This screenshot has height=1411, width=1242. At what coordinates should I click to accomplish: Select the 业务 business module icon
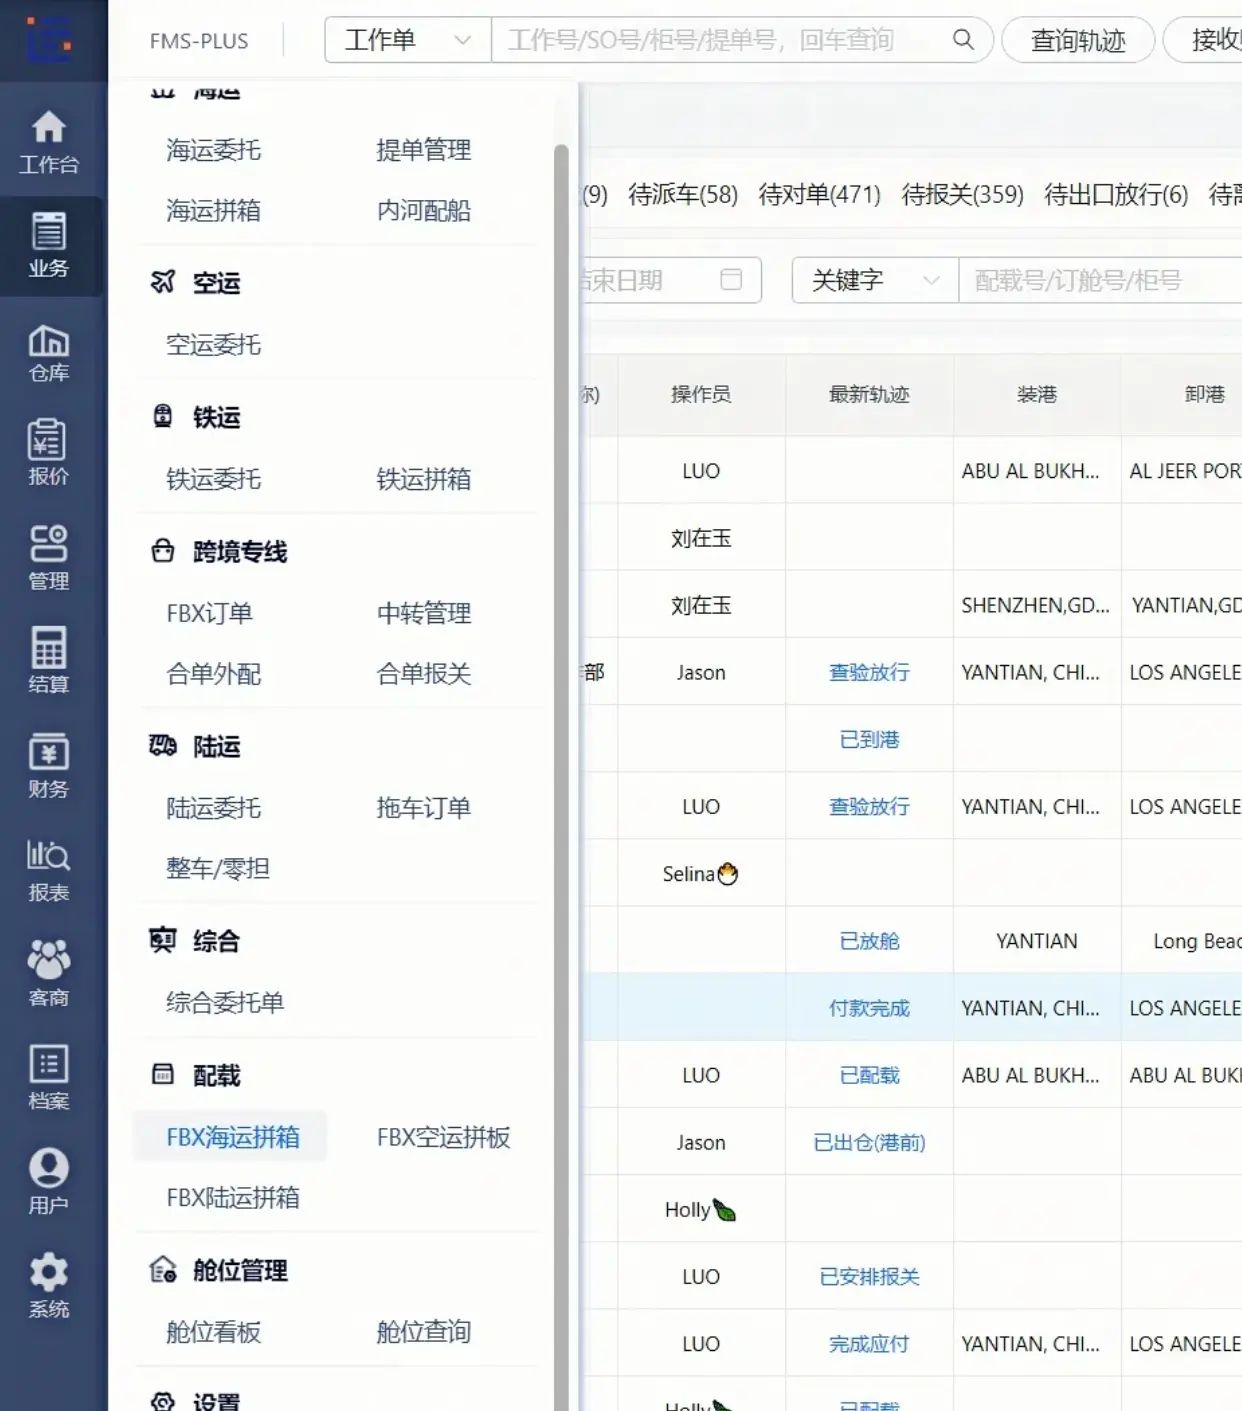(50, 243)
